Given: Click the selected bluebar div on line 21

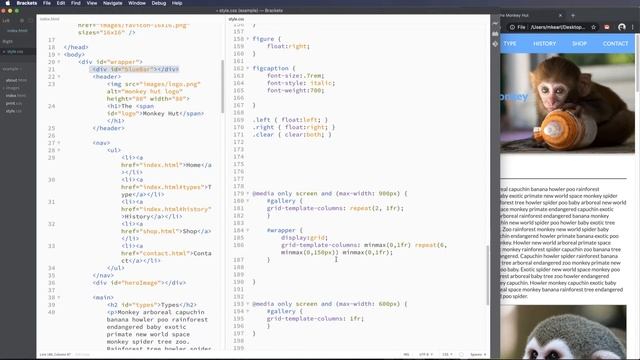Looking at the screenshot, I should click(135, 69).
